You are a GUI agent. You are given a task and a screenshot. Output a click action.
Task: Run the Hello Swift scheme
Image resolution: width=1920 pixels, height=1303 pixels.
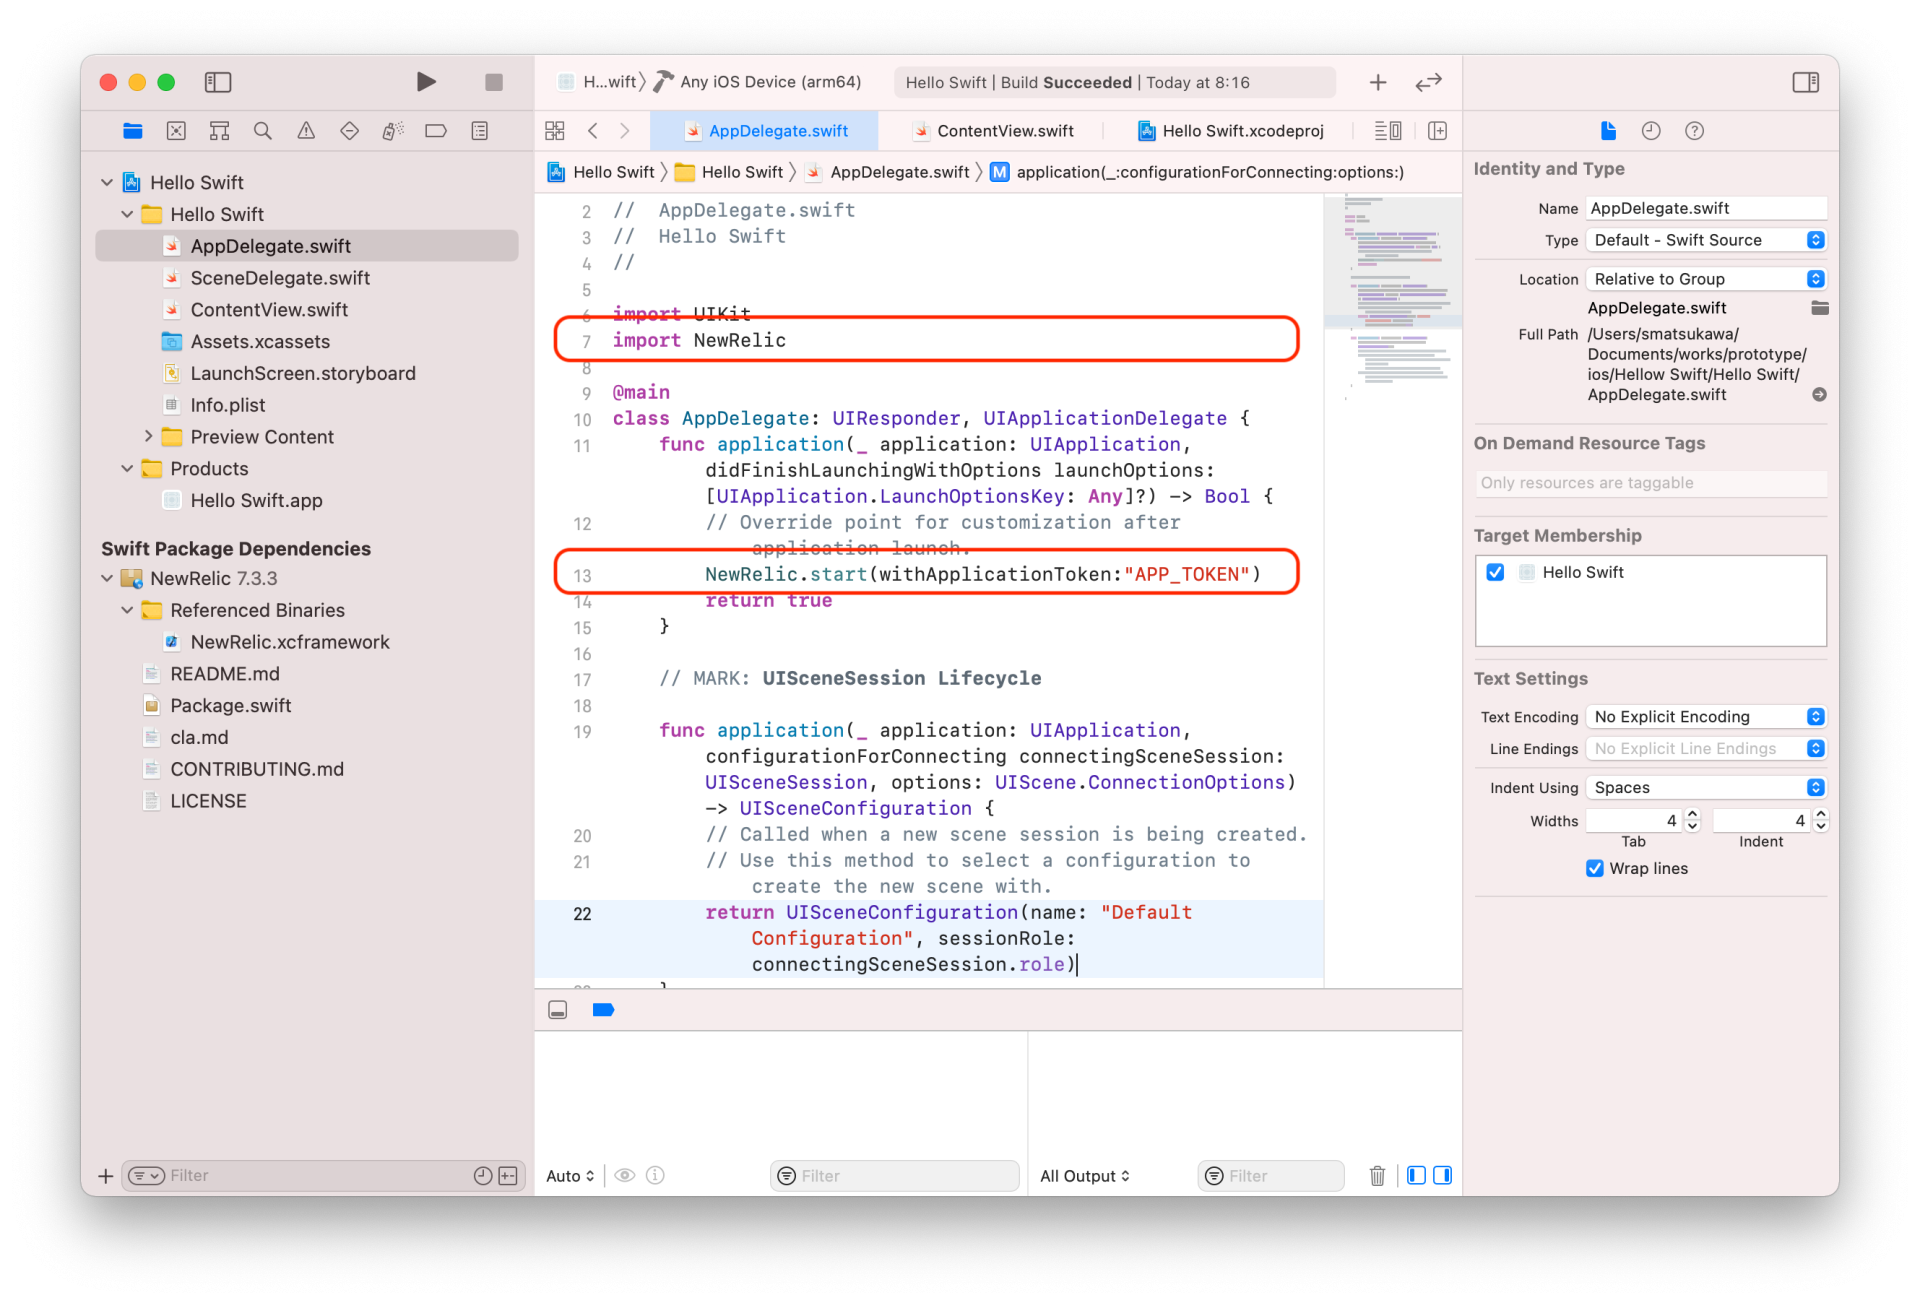[x=427, y=82]
